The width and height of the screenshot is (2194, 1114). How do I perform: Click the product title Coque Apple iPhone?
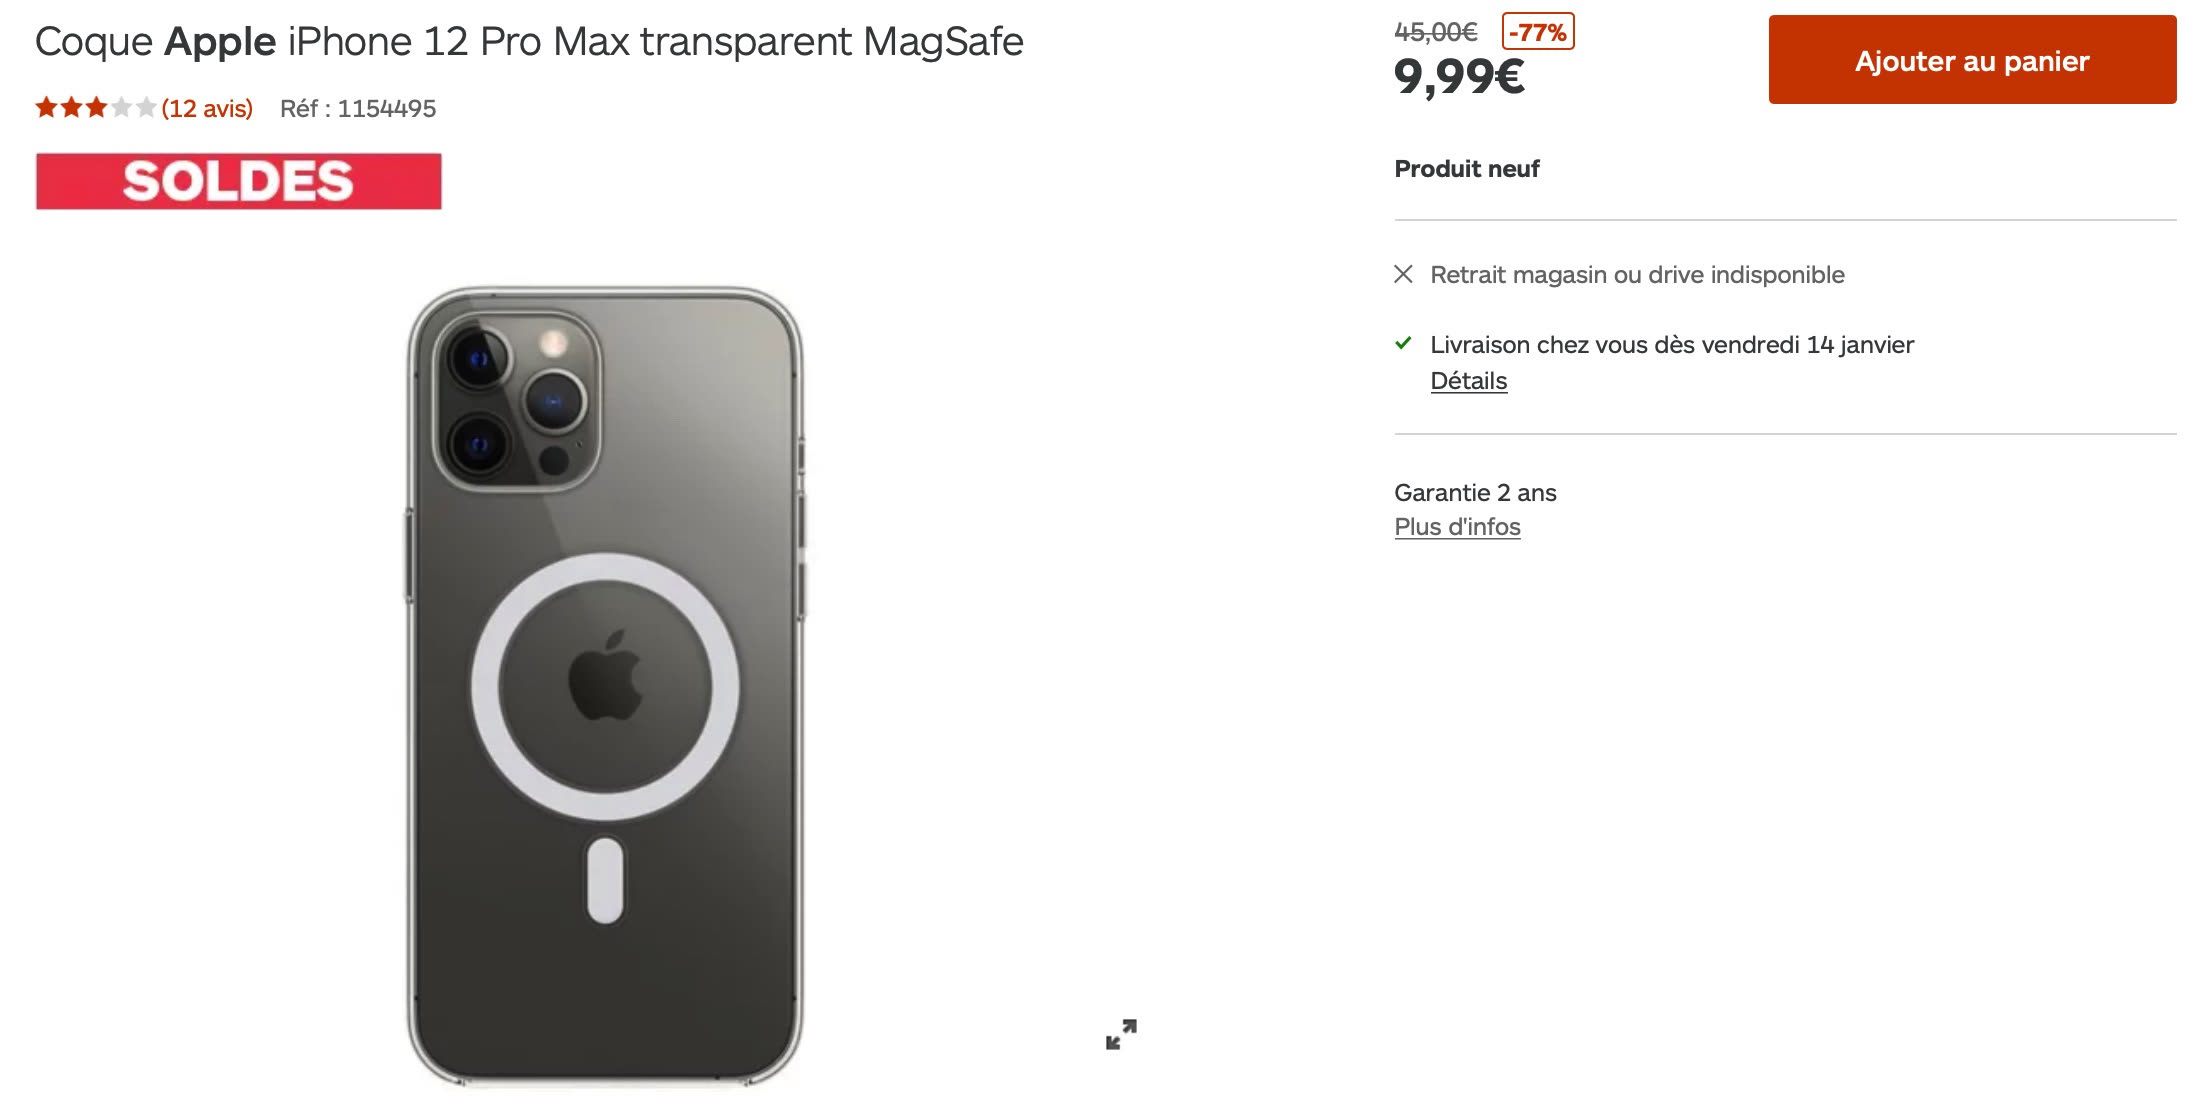pyautogui.click(x=528, y=42)
